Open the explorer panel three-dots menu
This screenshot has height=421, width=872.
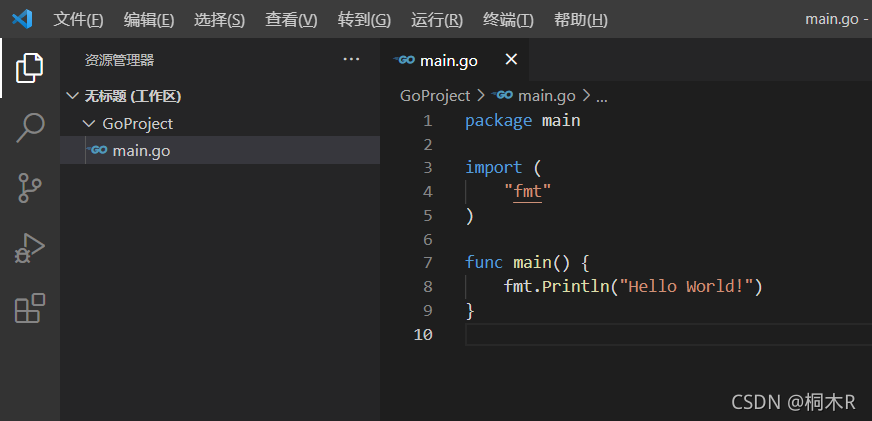point(351,60)
